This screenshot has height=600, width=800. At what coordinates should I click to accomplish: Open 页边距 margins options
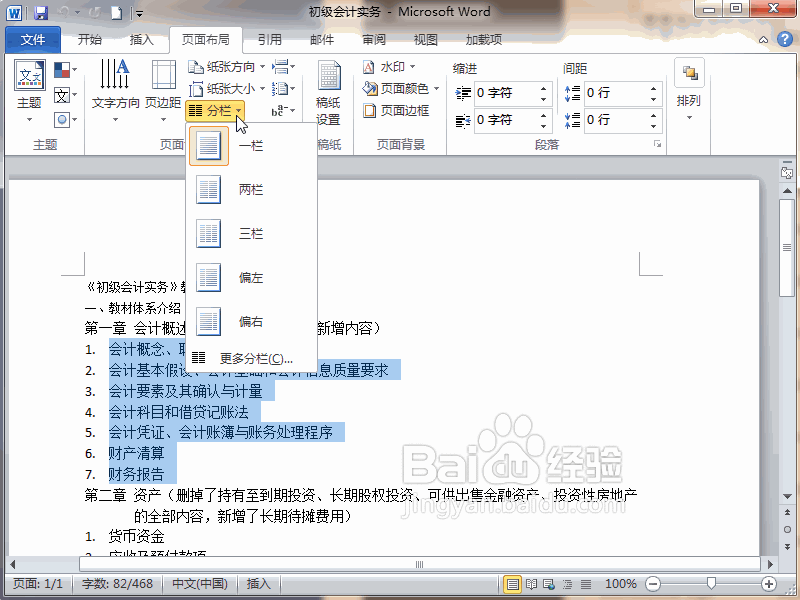[x=163, y=92]
